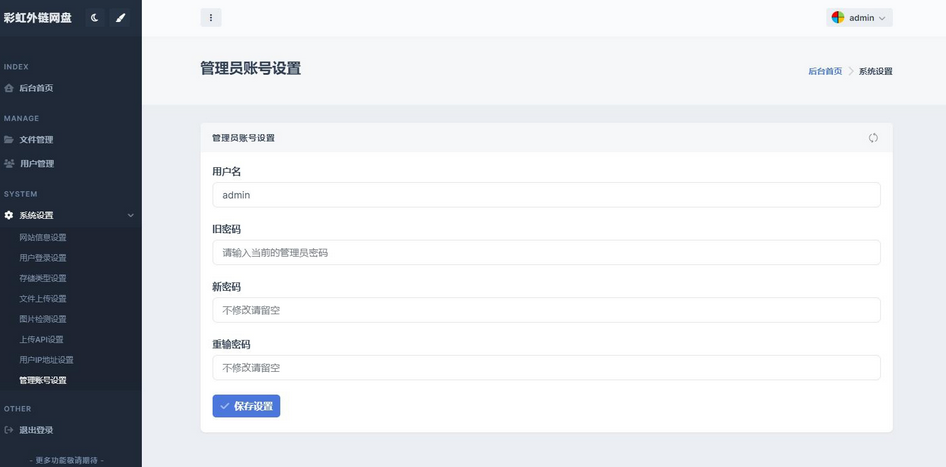Open the admin dropdown chevron
This screenshot has width=946, height=467.
click(882, 18)
